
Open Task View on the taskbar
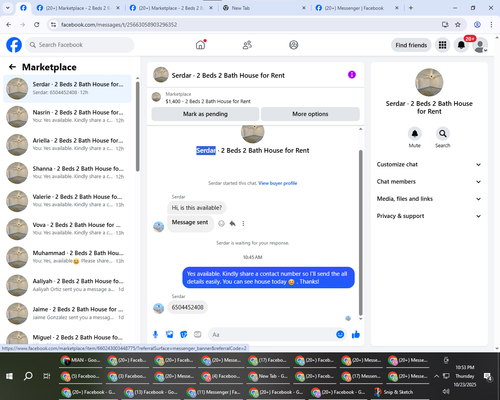47,376
